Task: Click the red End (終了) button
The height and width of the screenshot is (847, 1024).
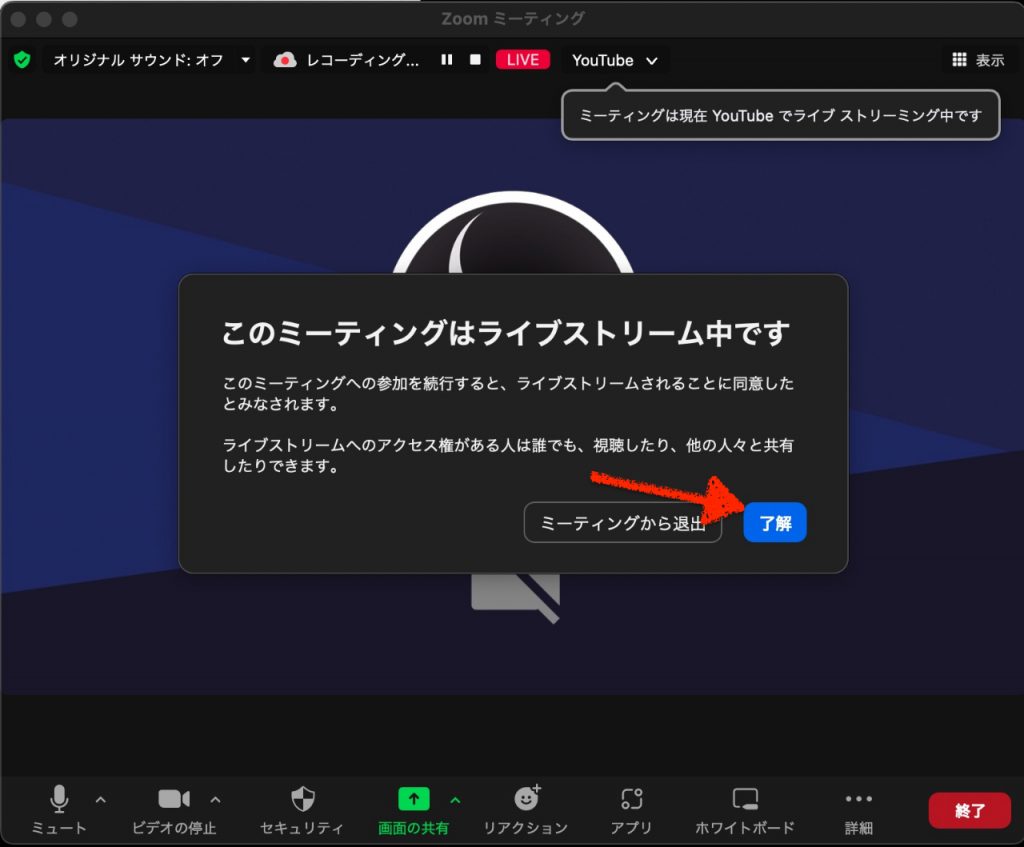Action: point(969,811)
